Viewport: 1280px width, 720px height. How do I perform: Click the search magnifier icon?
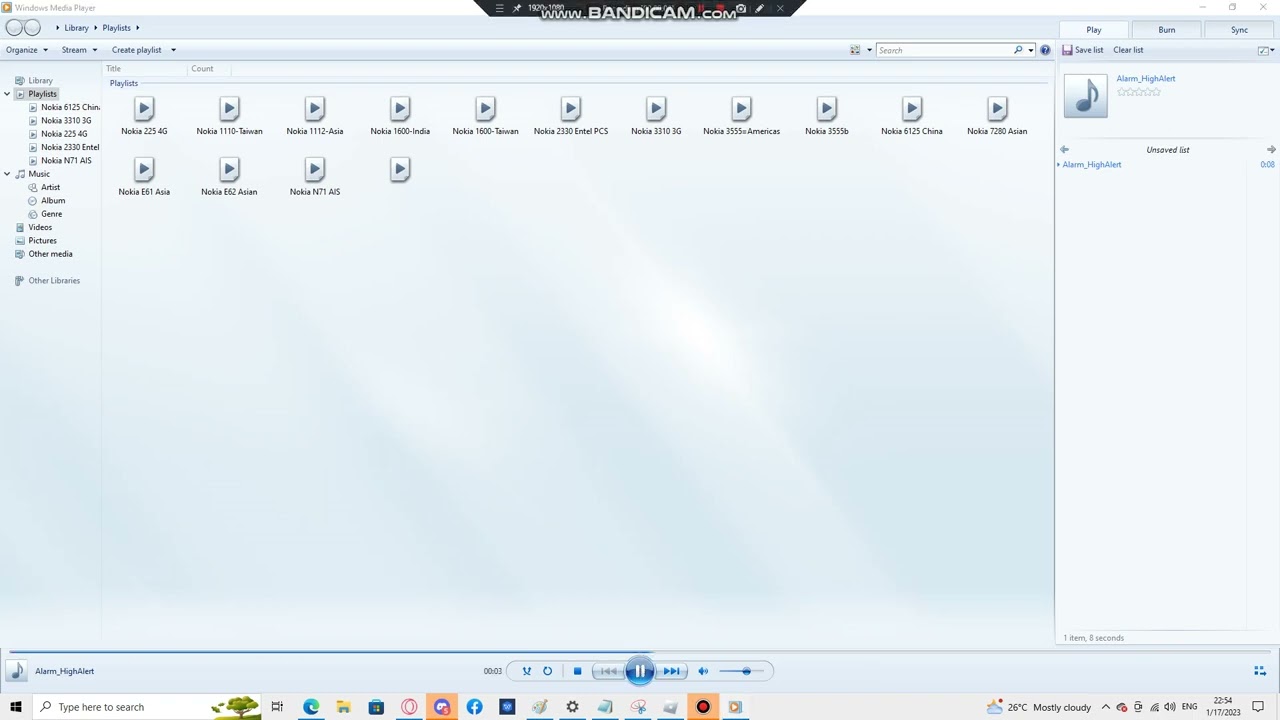click(1018, 50)
